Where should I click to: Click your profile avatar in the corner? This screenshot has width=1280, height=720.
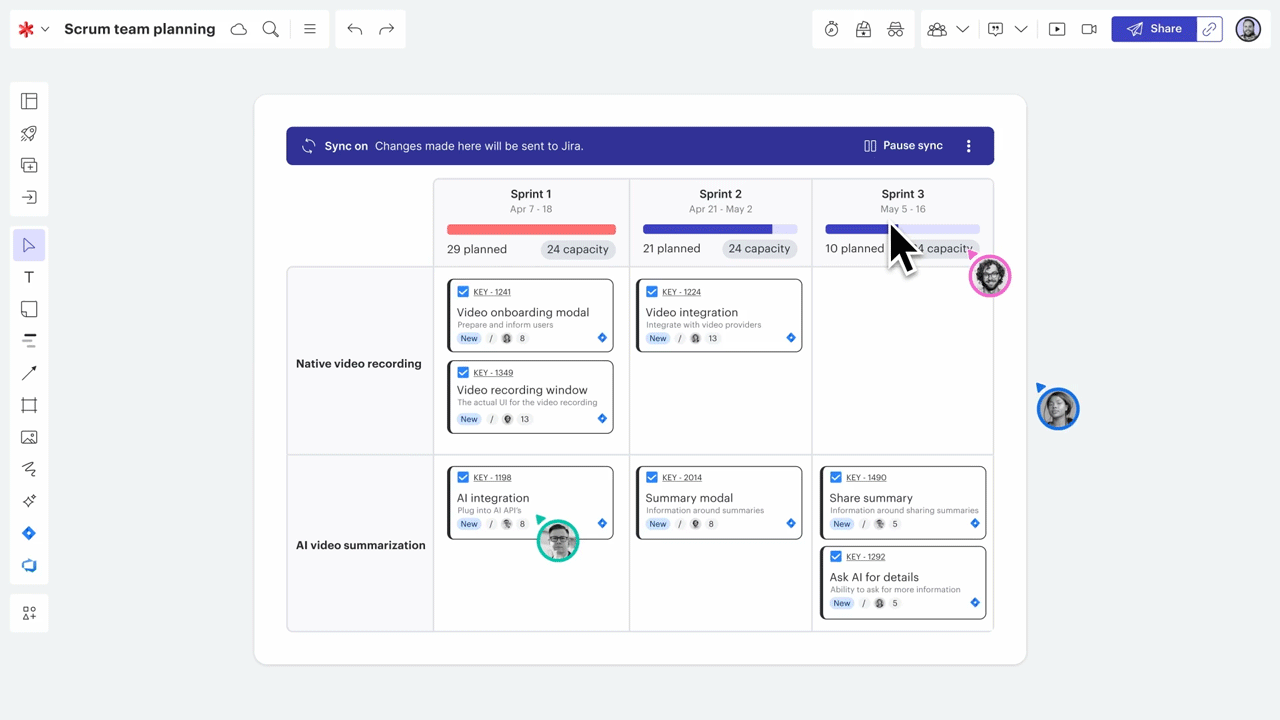(x=1248, y=29)
